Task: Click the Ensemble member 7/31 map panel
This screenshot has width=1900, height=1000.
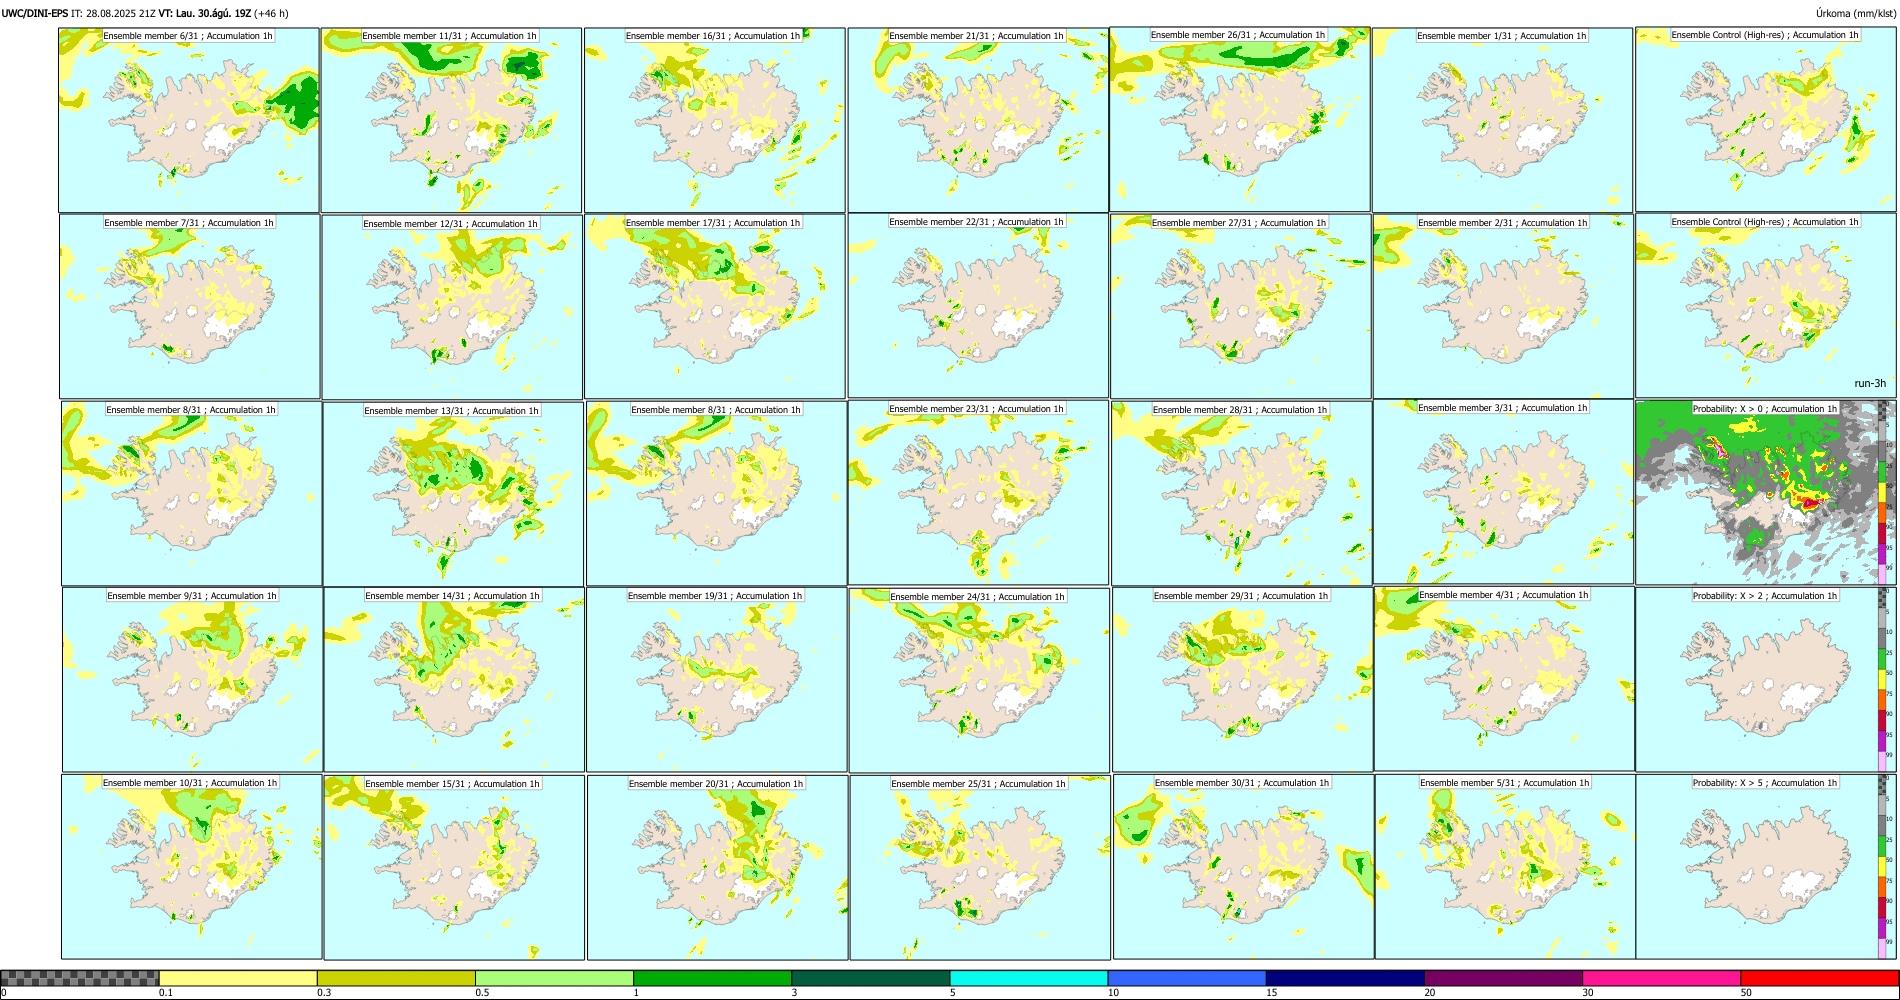Action: pyautogui.click(x=190, y=307)
